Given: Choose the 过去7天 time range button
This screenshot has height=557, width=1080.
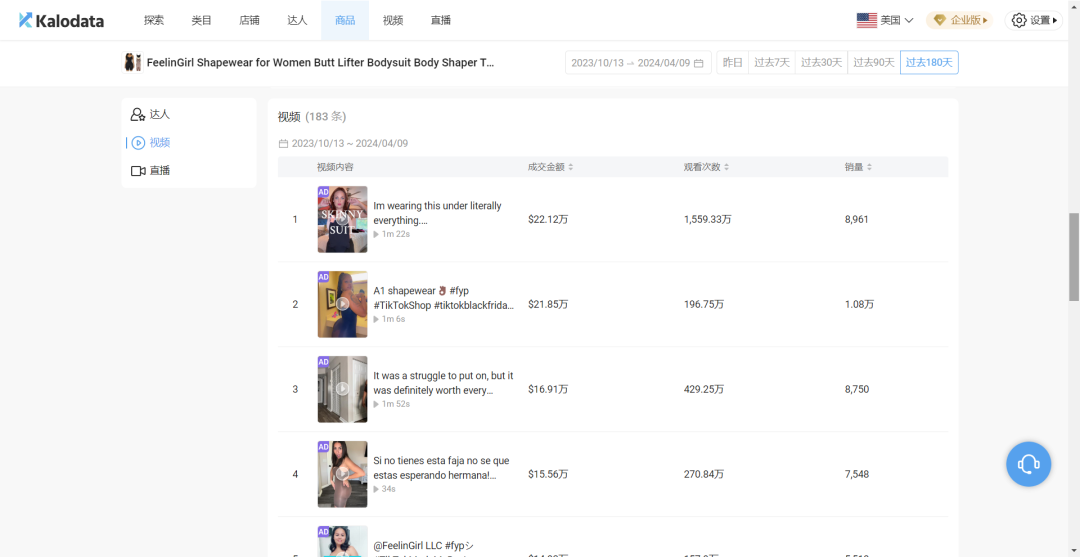Looking at the screenshot, I should 771,63.
